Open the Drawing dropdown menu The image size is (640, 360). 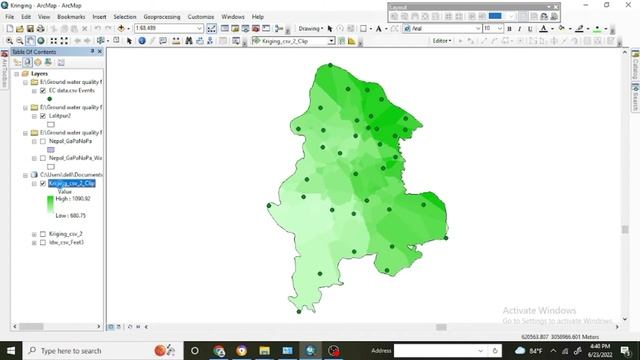[x=311, y=29]
